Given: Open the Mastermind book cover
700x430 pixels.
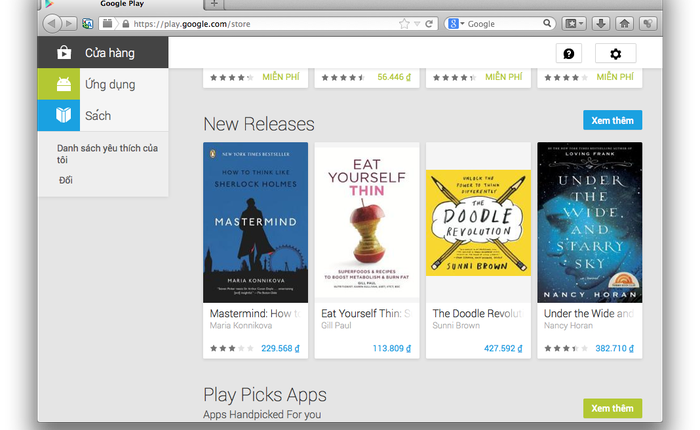Looking at the screenshot, I should tap(255, 222).
